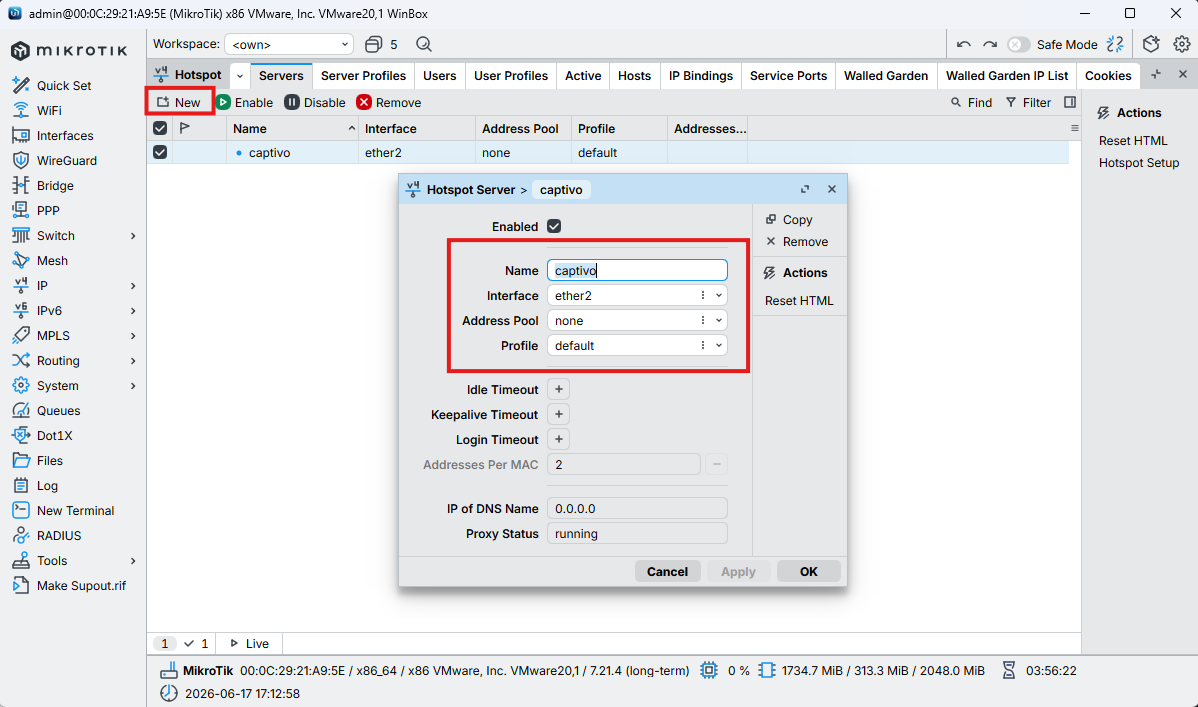Expand the Profile dropdown arrow
Screen dimensions: 1198x707
(x=719, y=345)
